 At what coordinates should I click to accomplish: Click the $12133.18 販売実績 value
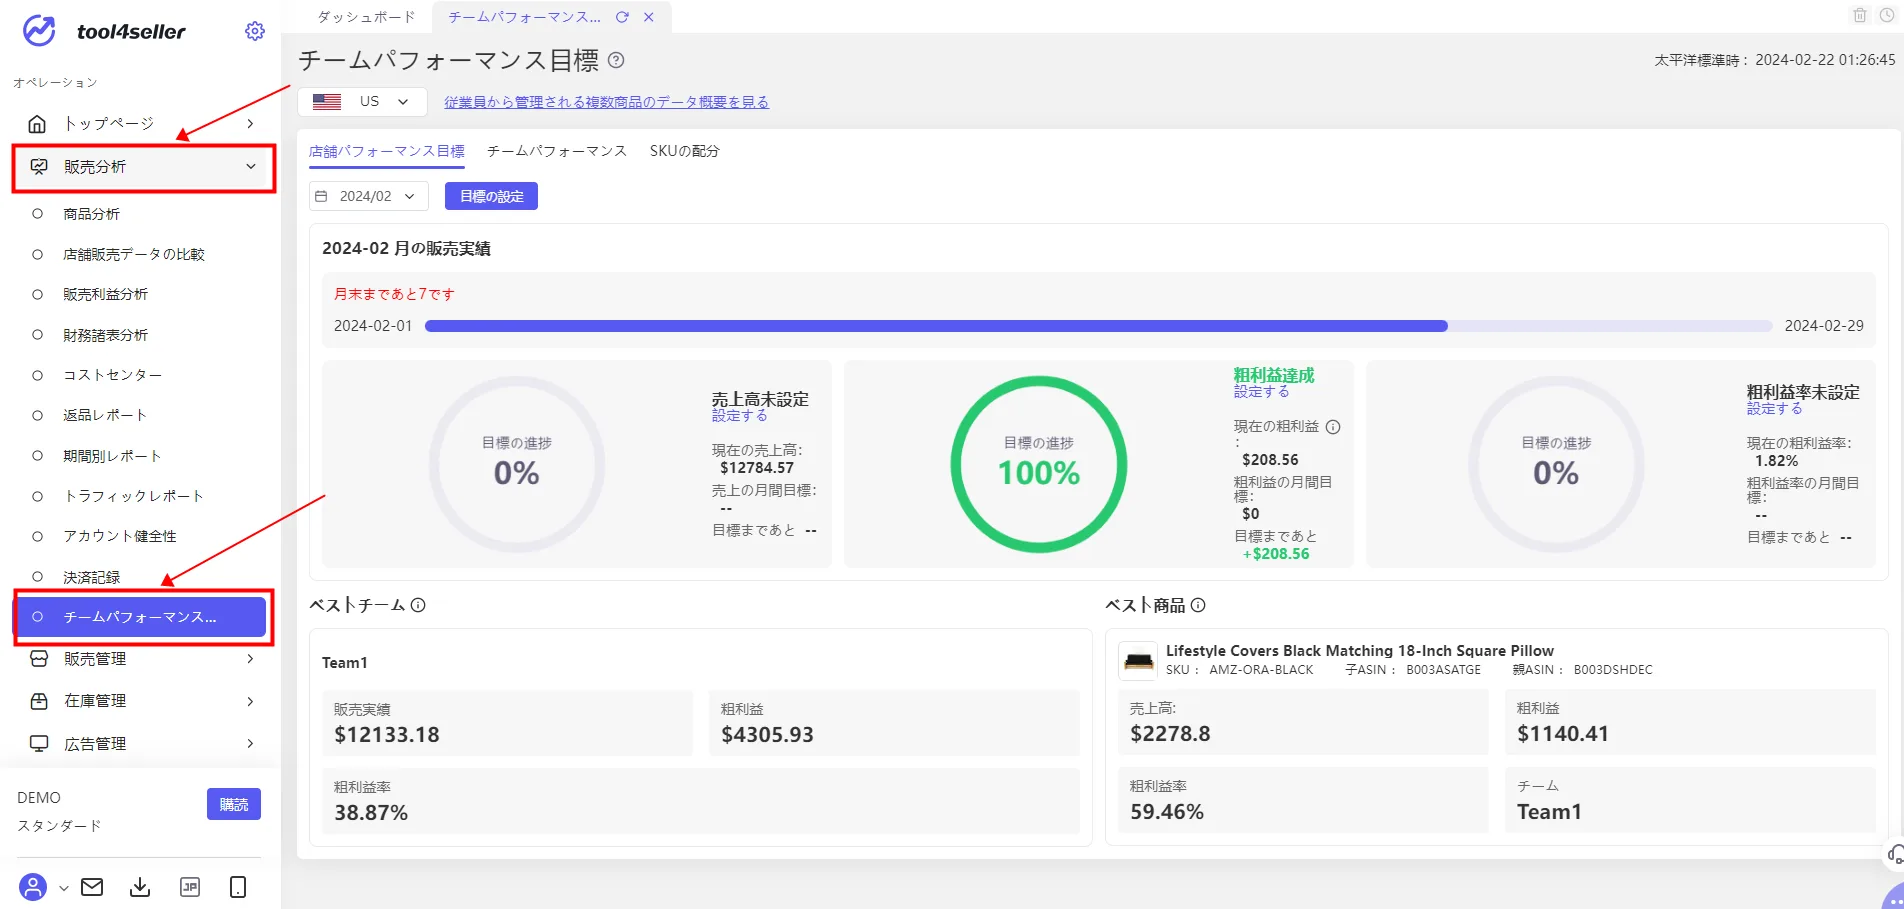pos(387,735)
